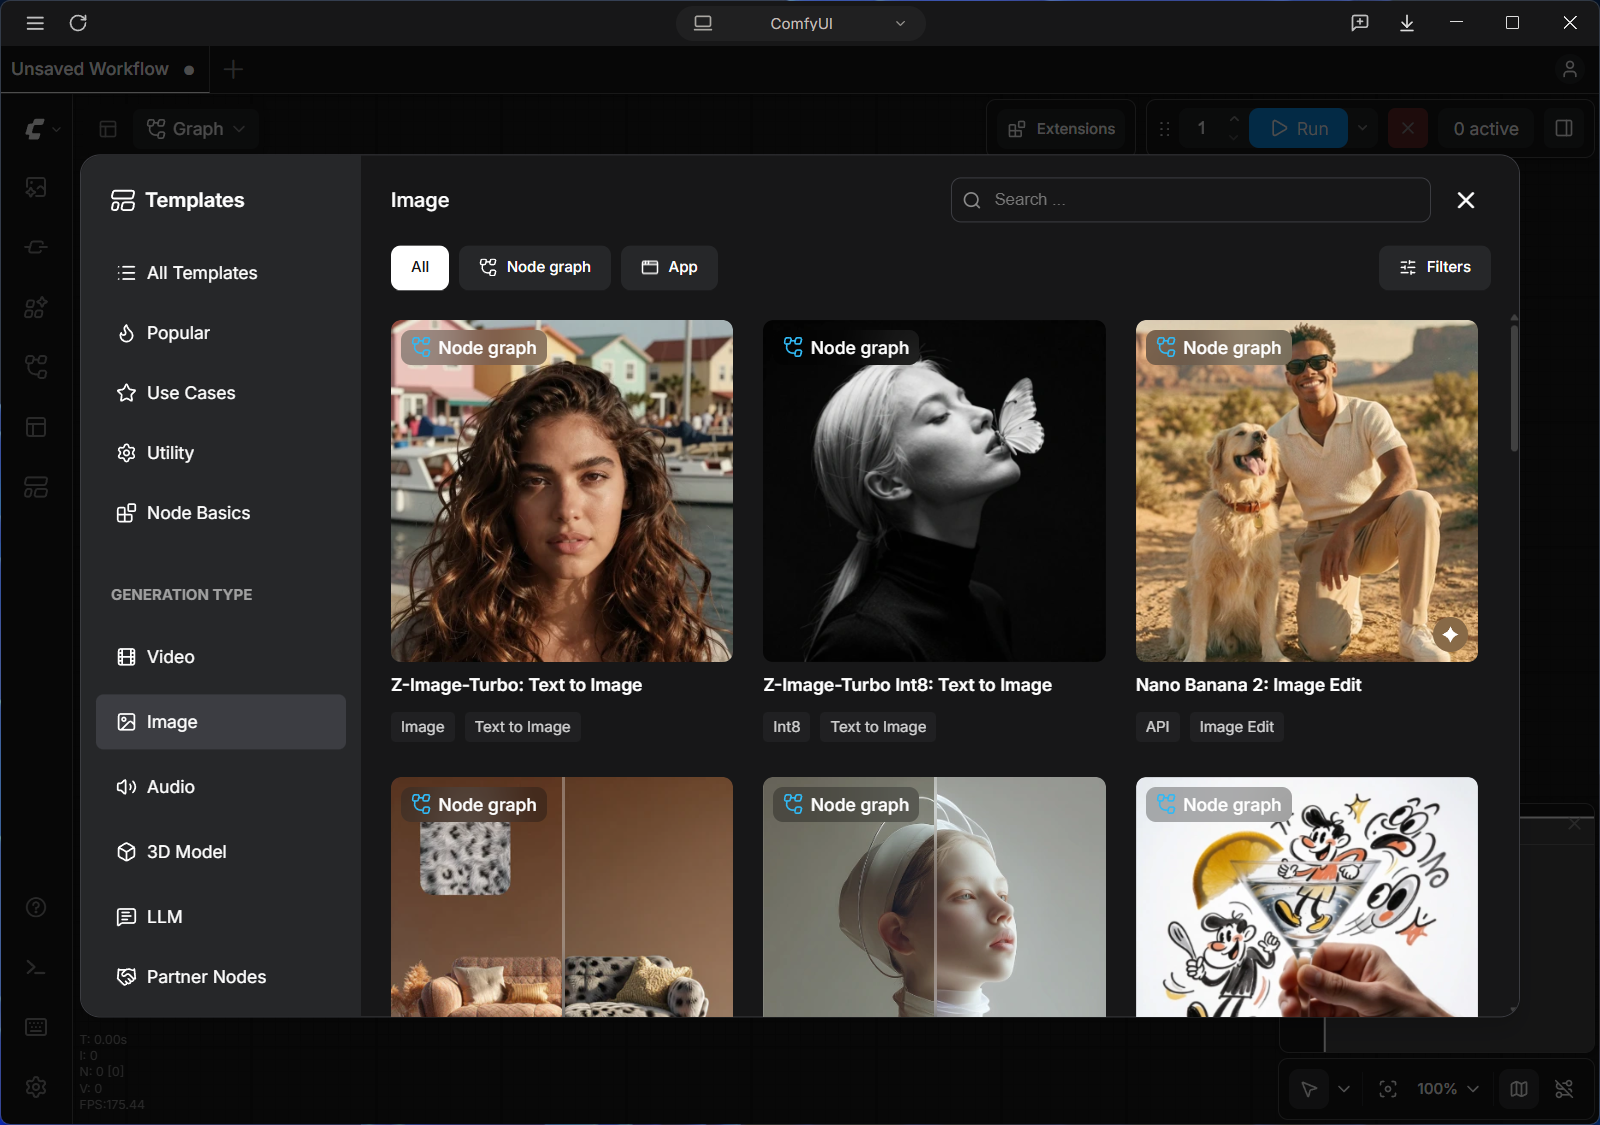Open the Partner Nodes category
Image resolution: width=1600 pixels, height=1125 pixels.
[221, 977]
